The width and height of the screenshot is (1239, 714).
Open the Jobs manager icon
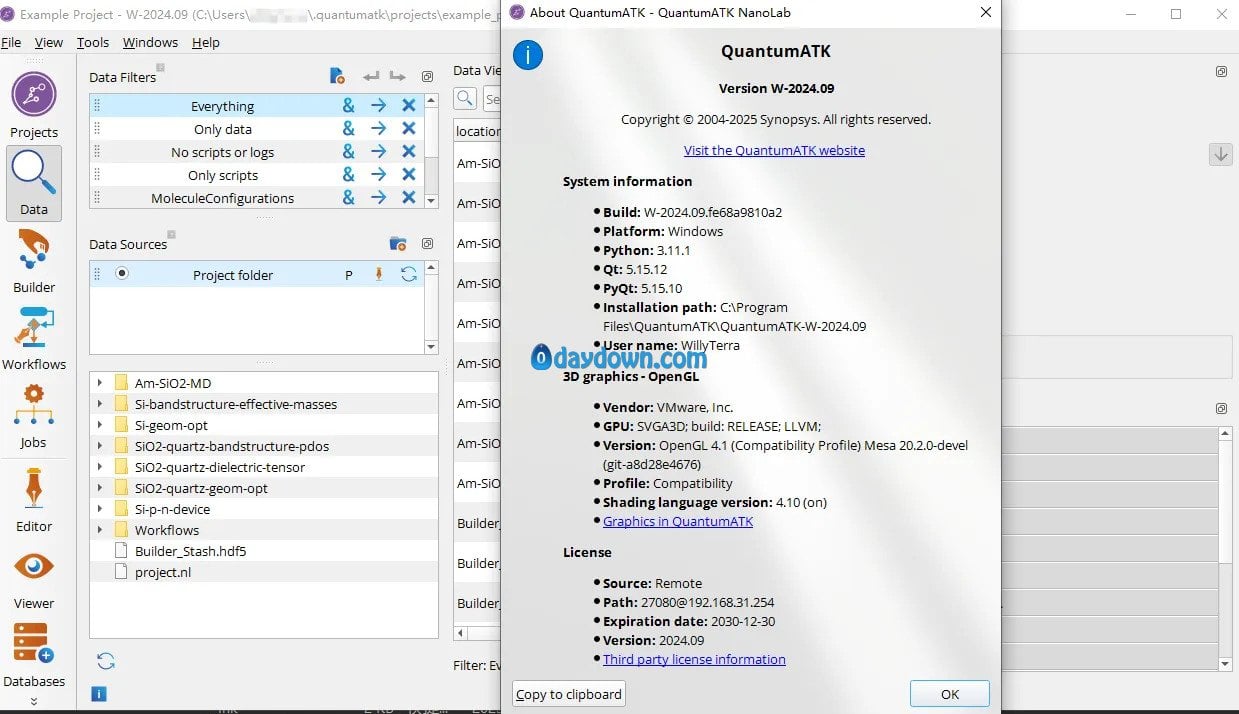pyautogui.click(x=34, y=406)
